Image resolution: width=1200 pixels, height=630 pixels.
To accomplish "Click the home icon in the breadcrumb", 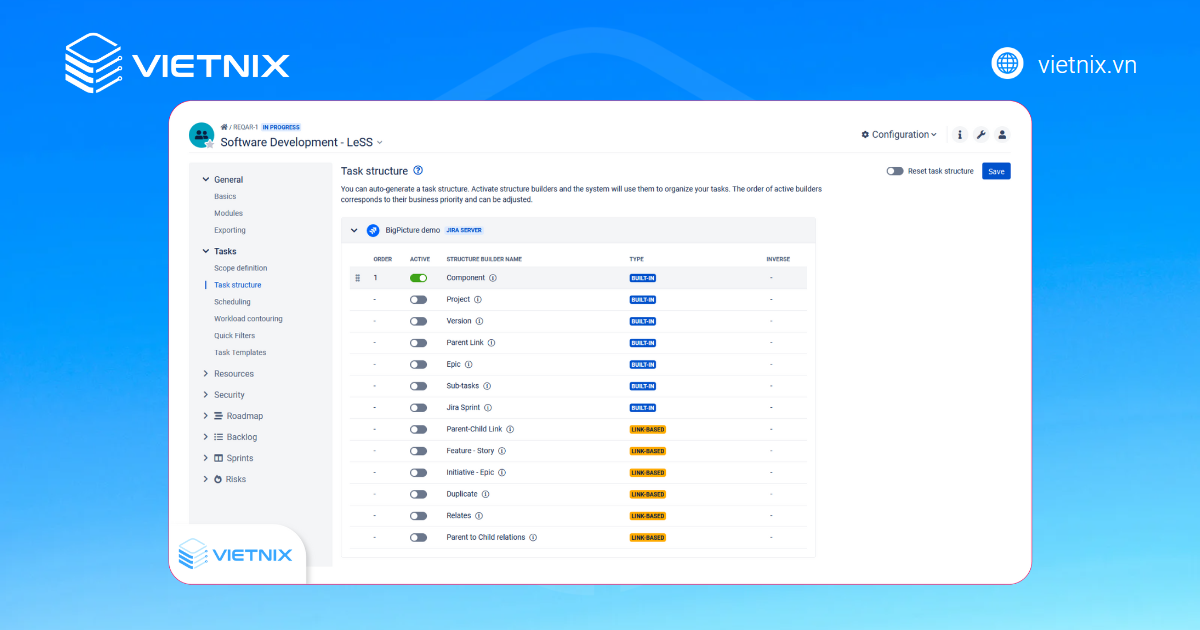I will [x=225, y=127].
